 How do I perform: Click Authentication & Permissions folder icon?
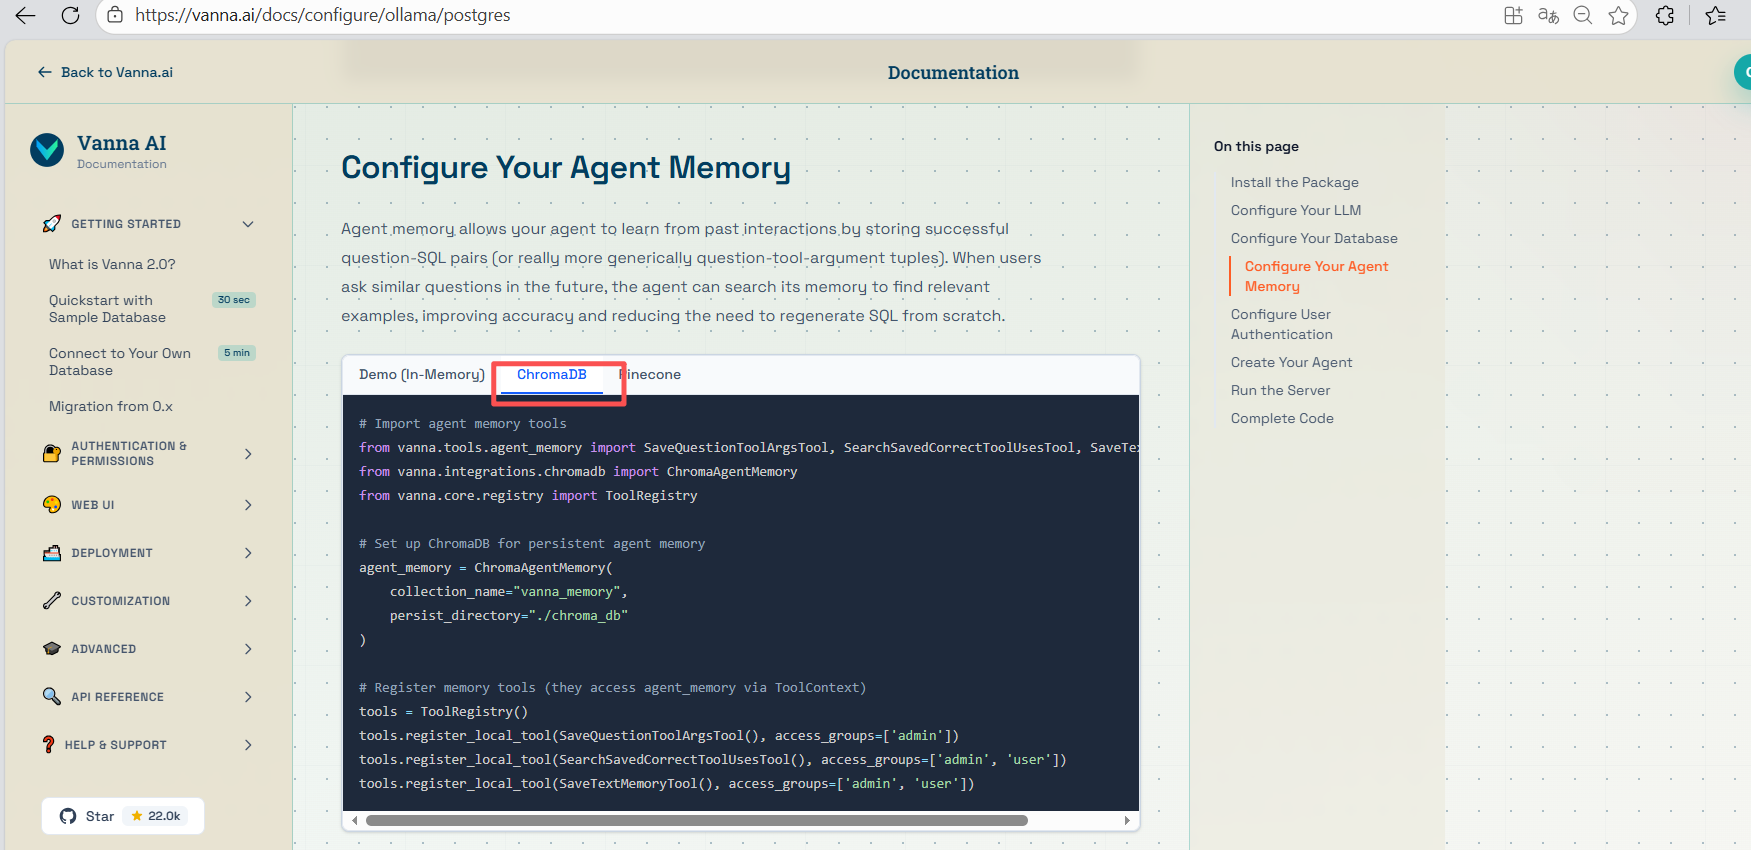(52, 453)
